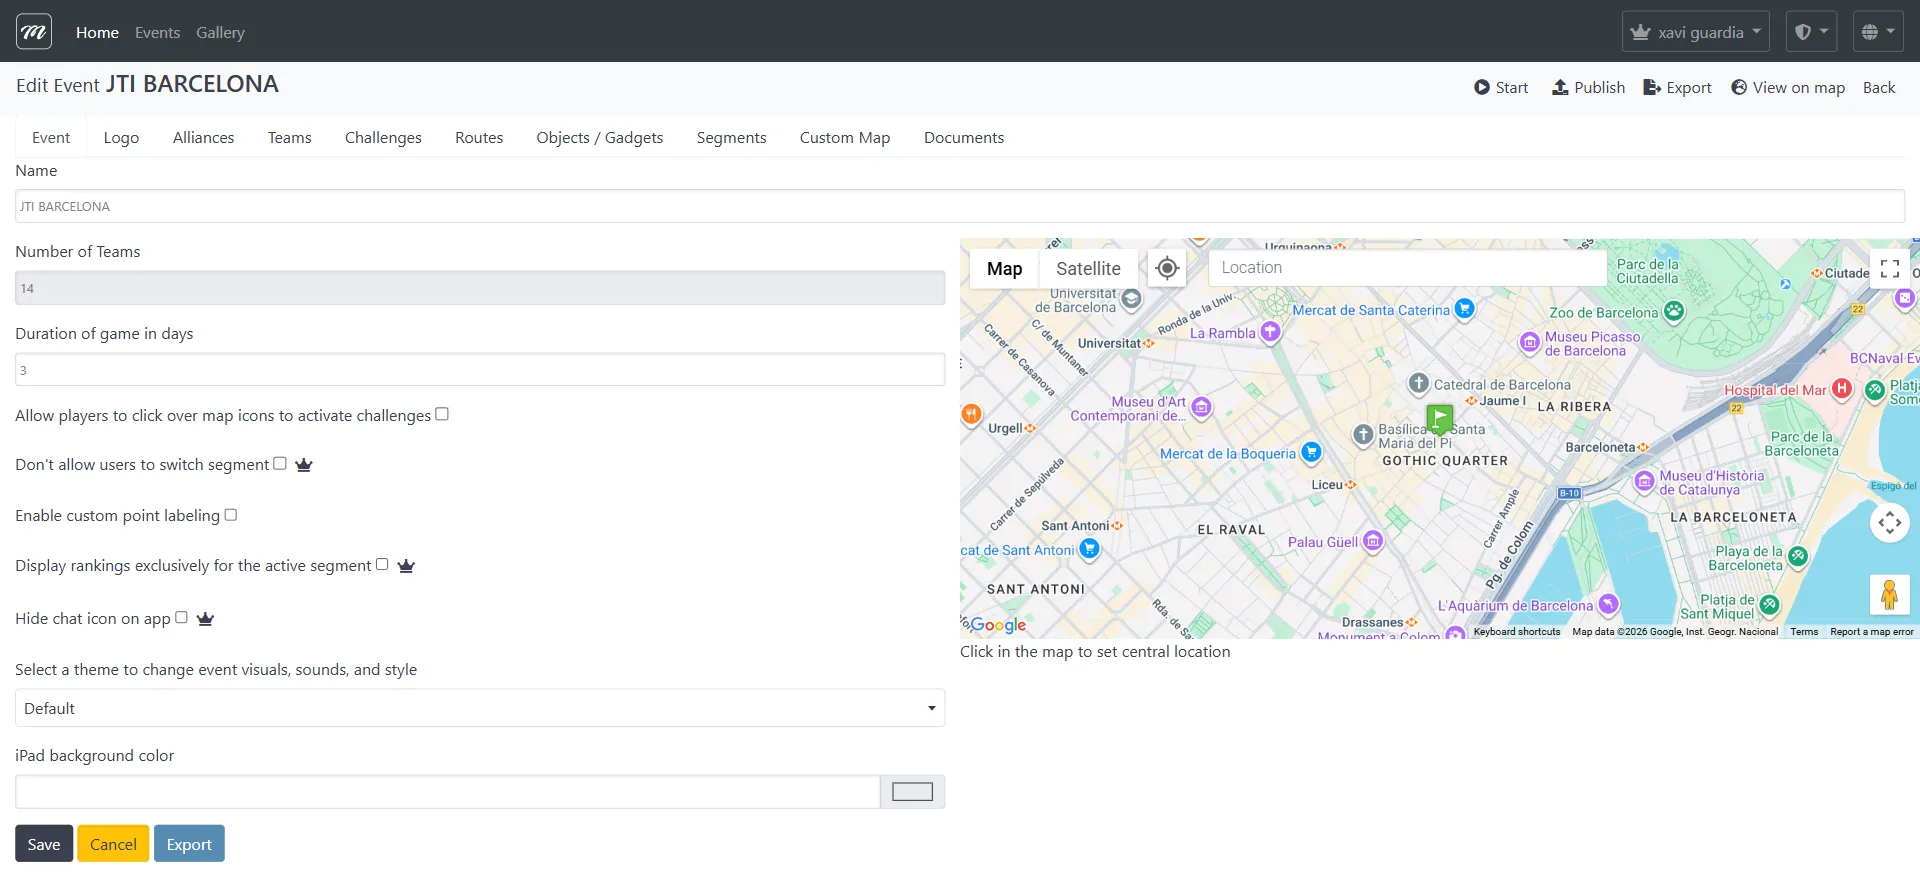Click the green flag marker on the map

pos(1439,417)
